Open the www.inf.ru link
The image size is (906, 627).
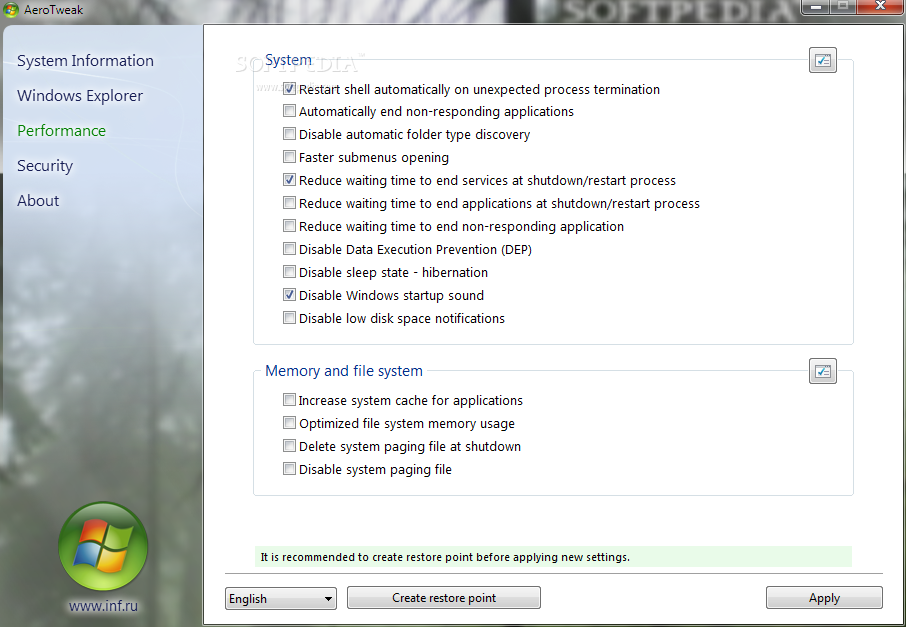(103, 606)
